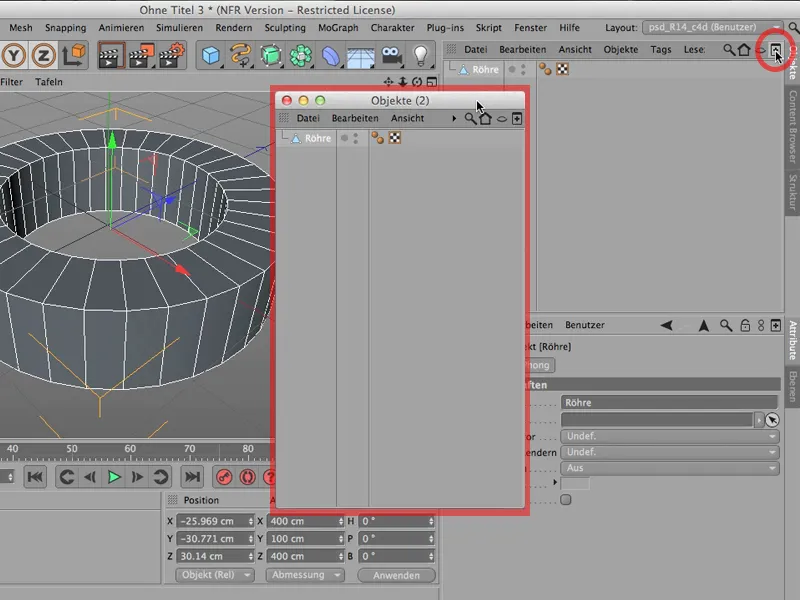This screenshot has height=600, width=800.
Task: Click the viewport zoom camera icon
Action: tap(403, 82)
